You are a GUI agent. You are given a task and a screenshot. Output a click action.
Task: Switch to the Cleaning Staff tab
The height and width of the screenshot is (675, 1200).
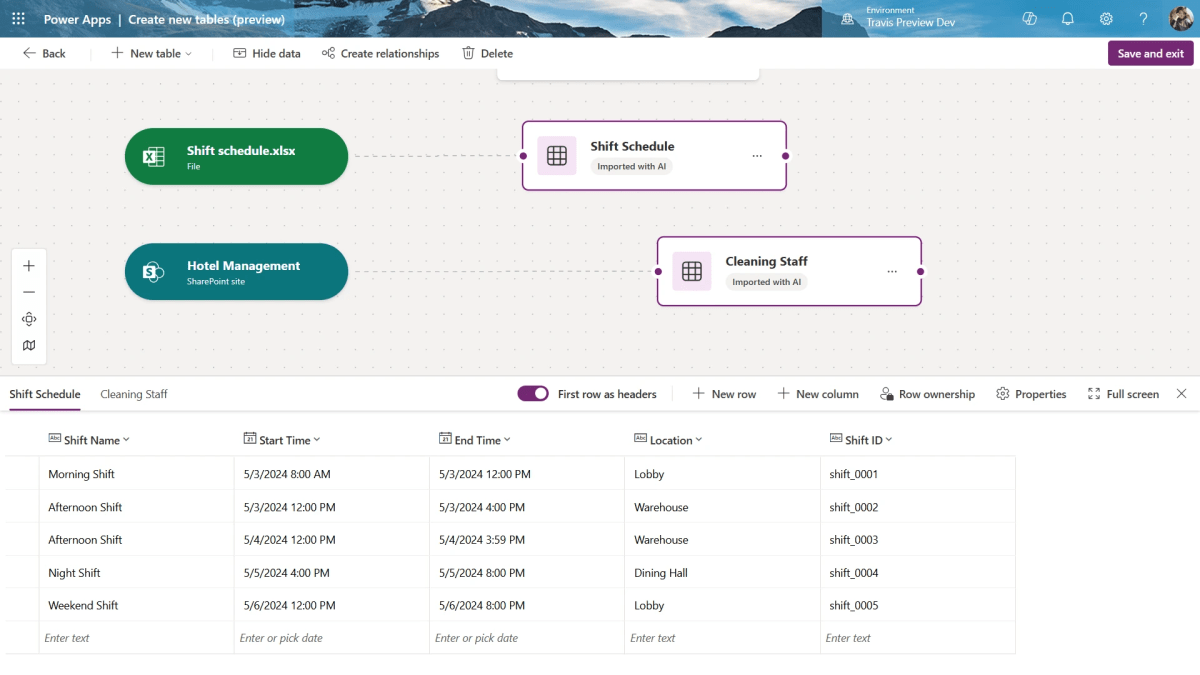coord(133,394)
